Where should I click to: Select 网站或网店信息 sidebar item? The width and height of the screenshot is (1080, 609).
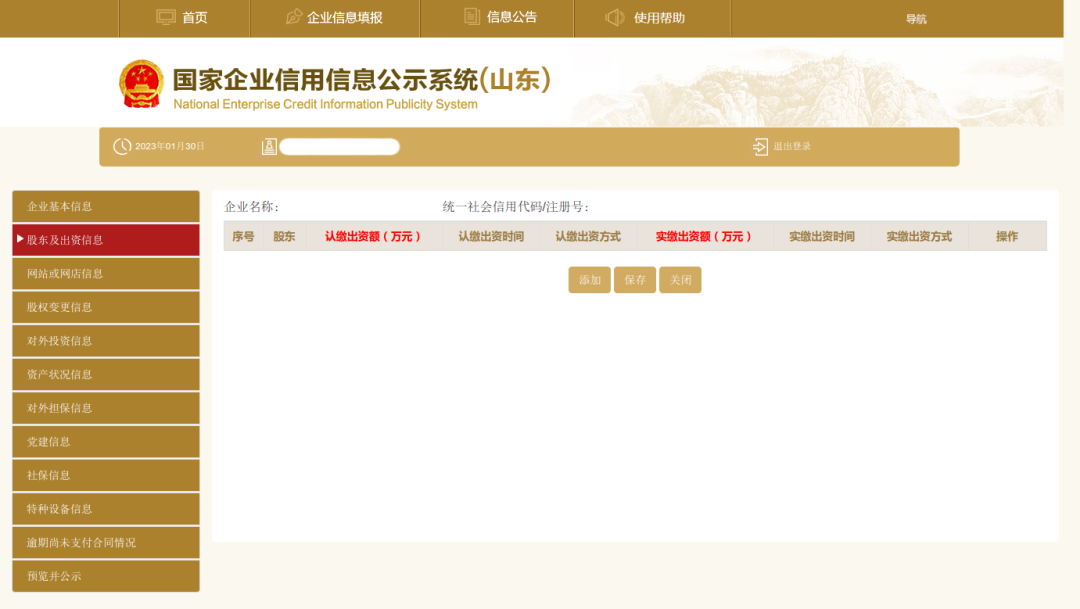click(x=106, y=274)
